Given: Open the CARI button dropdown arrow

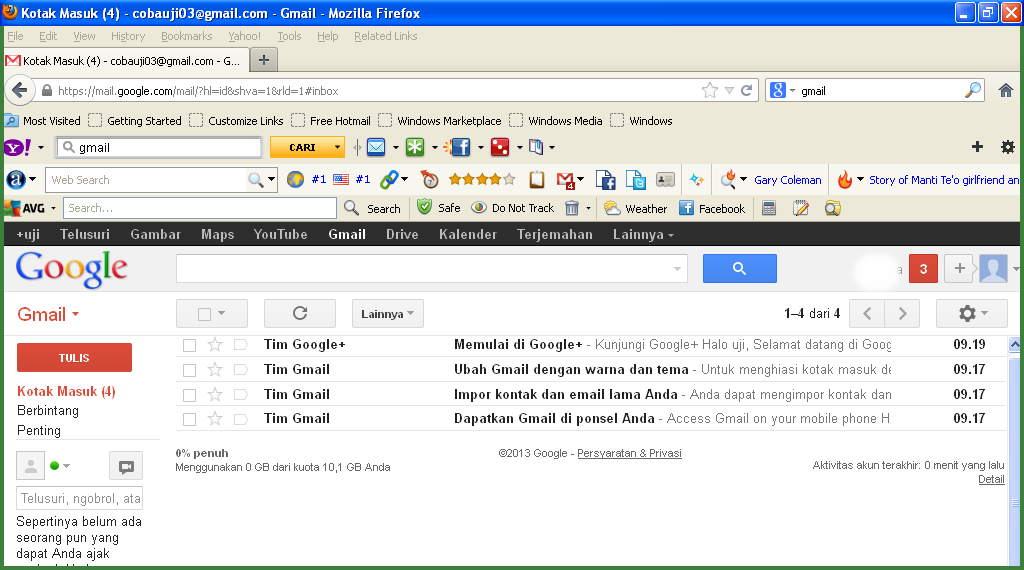Looking at the screenshot, I should [x=337, y=148].
